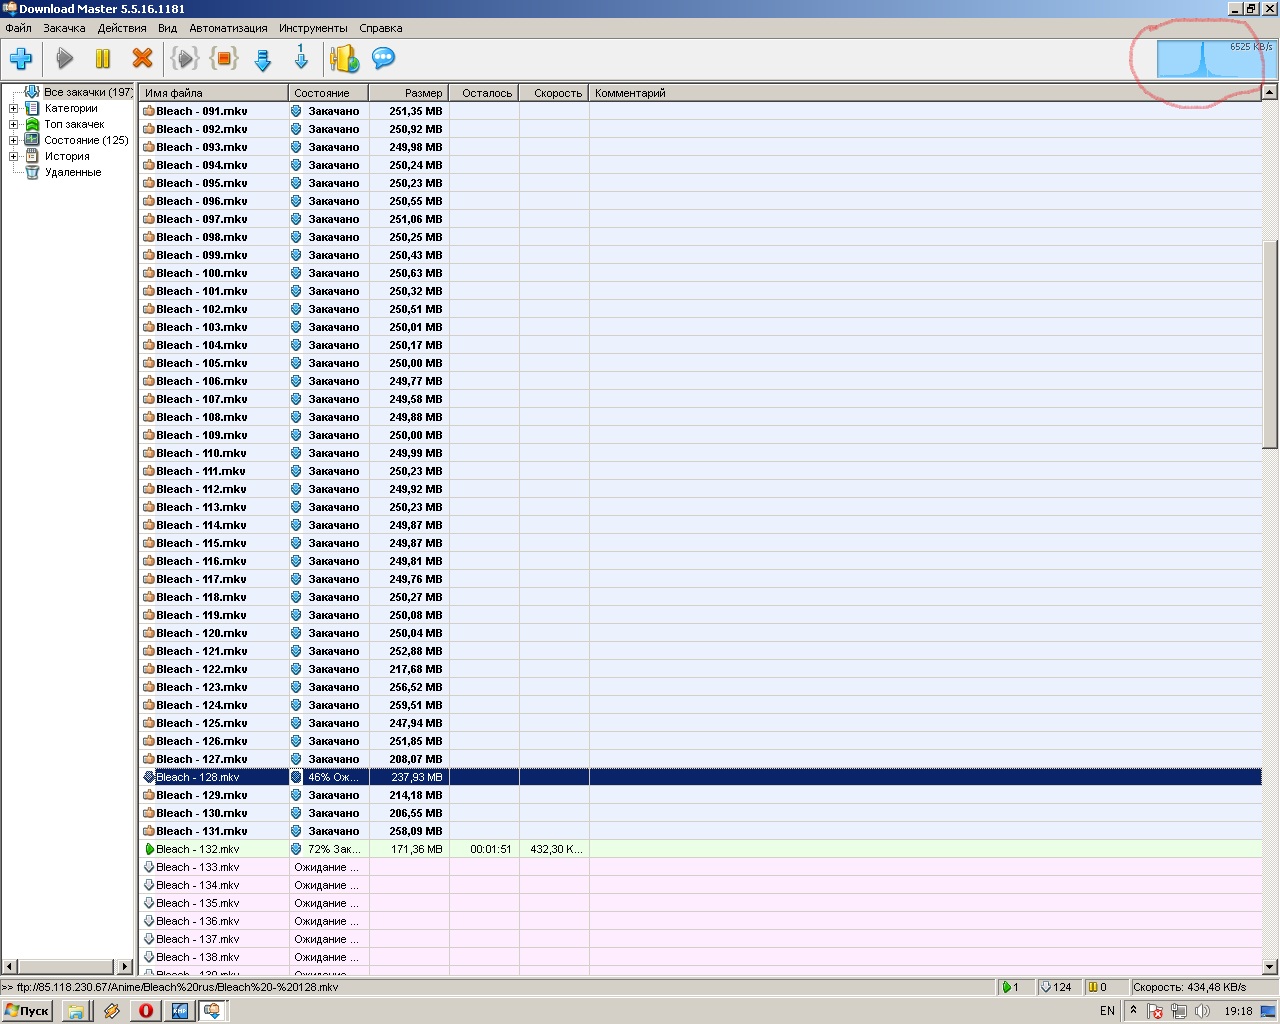Sort by the Имя файла column header
Viewport: 1280px width, 1024px height.
tap(213, 93)
